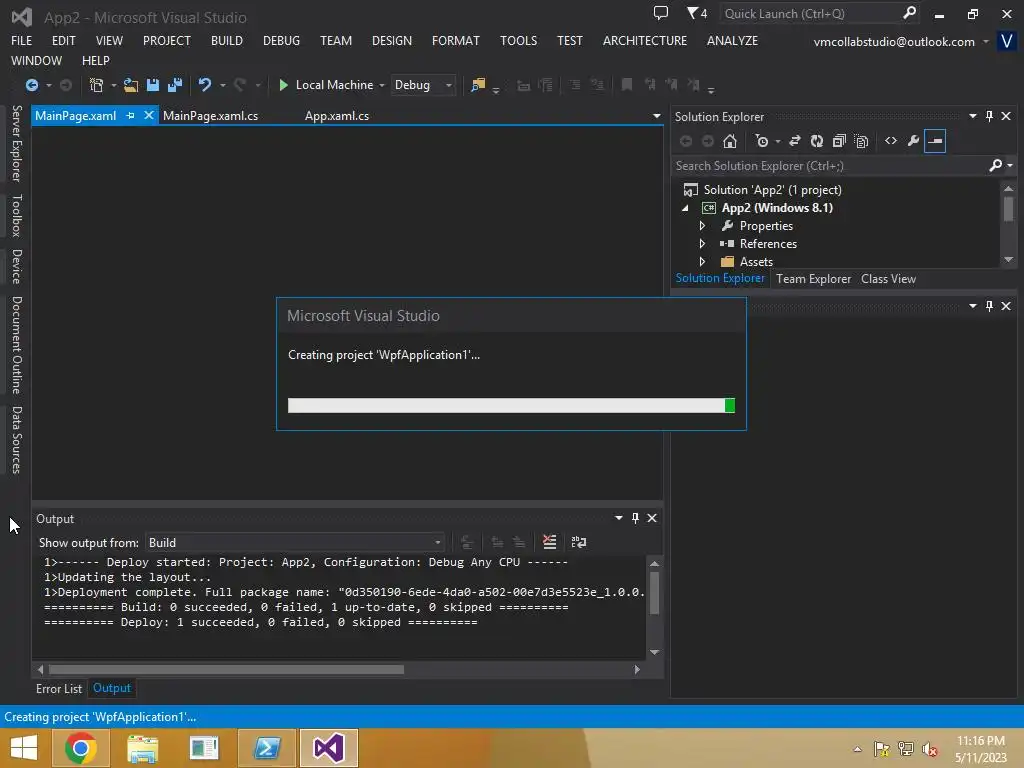The width and height of the screenshot is (1024, 768).
Task: Click the View Code icon in Solution Explorer
Action: pyautogui.click(x=891, y=141)
